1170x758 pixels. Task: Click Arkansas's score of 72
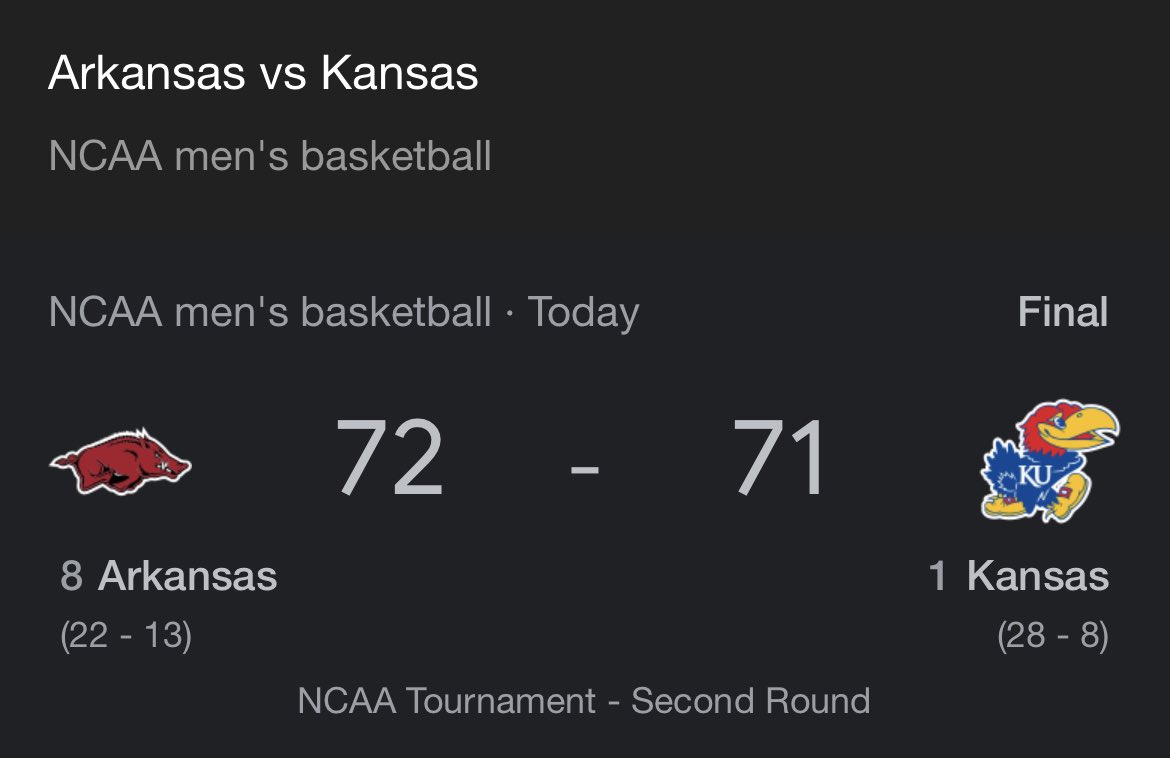(389, 459)
